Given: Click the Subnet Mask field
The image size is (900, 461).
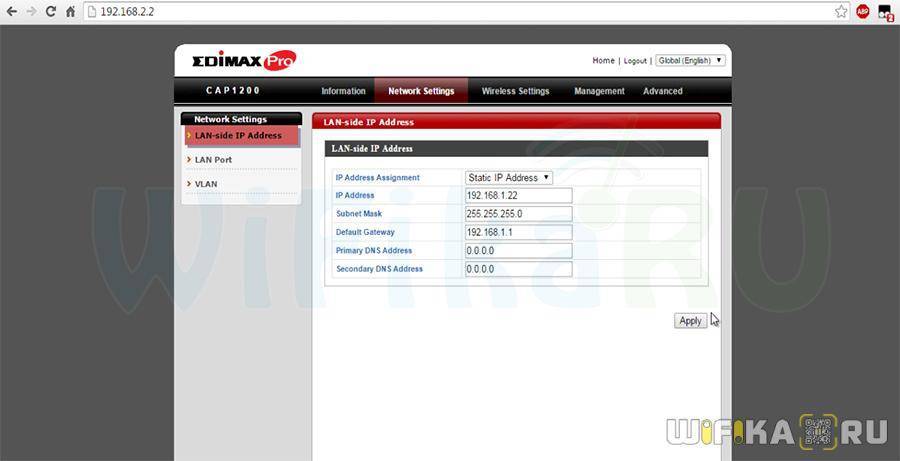Looking at the screenshot, I should (519, 214).
